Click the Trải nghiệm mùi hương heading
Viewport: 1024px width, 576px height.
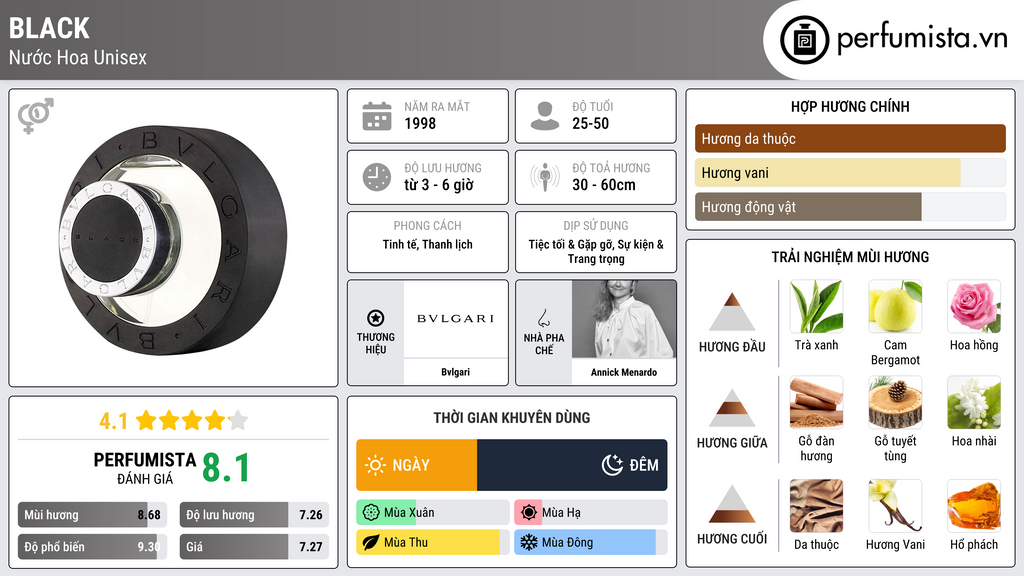click(x=850, y=257)
